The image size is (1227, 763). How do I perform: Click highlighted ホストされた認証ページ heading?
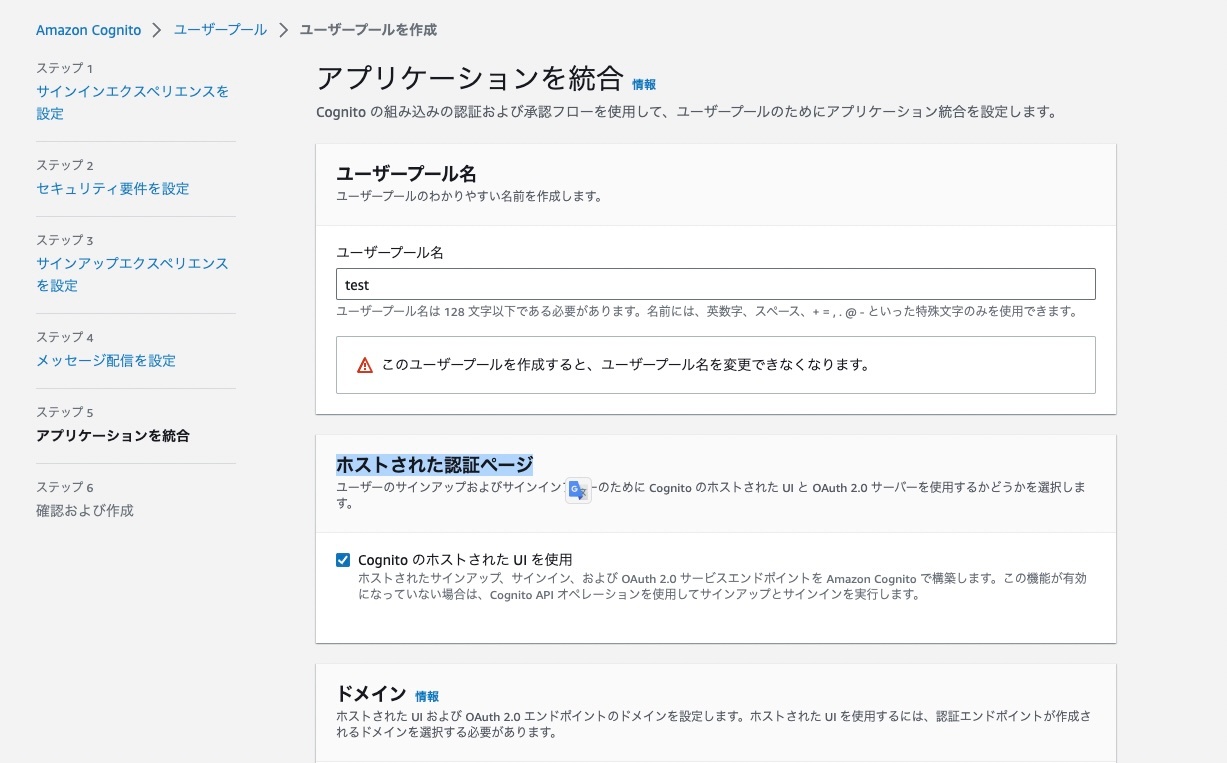434,465
